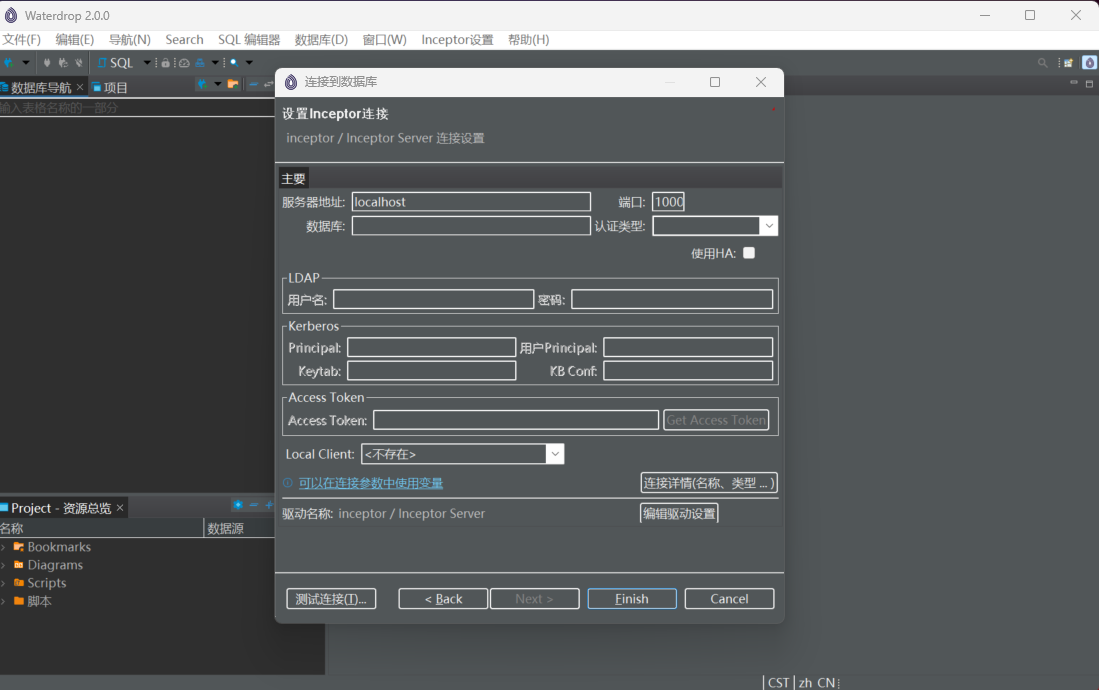
Task: Click the KB Conf field
Action: [x=688, y=370]
